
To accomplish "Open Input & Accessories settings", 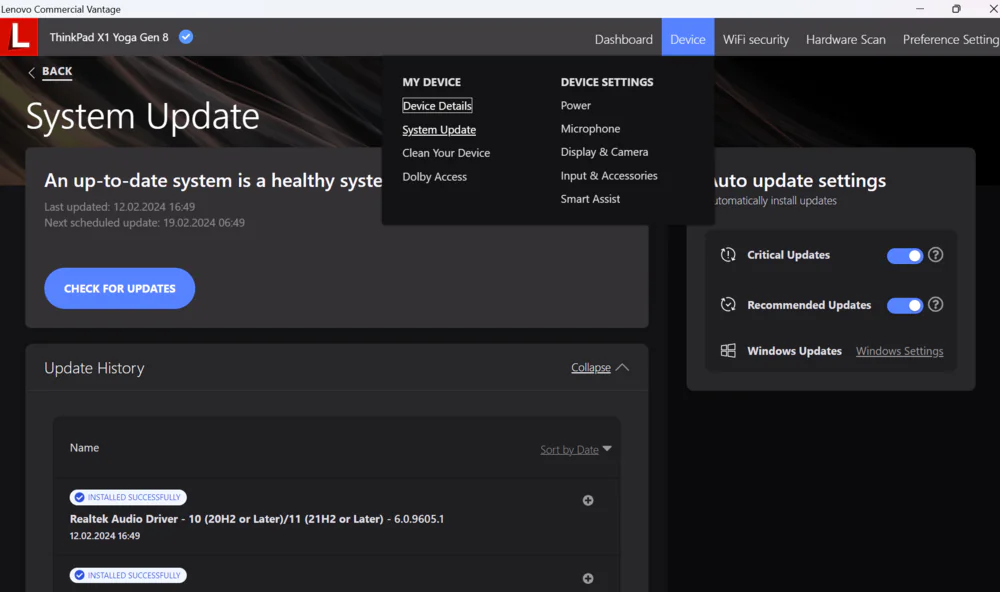I will click(608, 175).
